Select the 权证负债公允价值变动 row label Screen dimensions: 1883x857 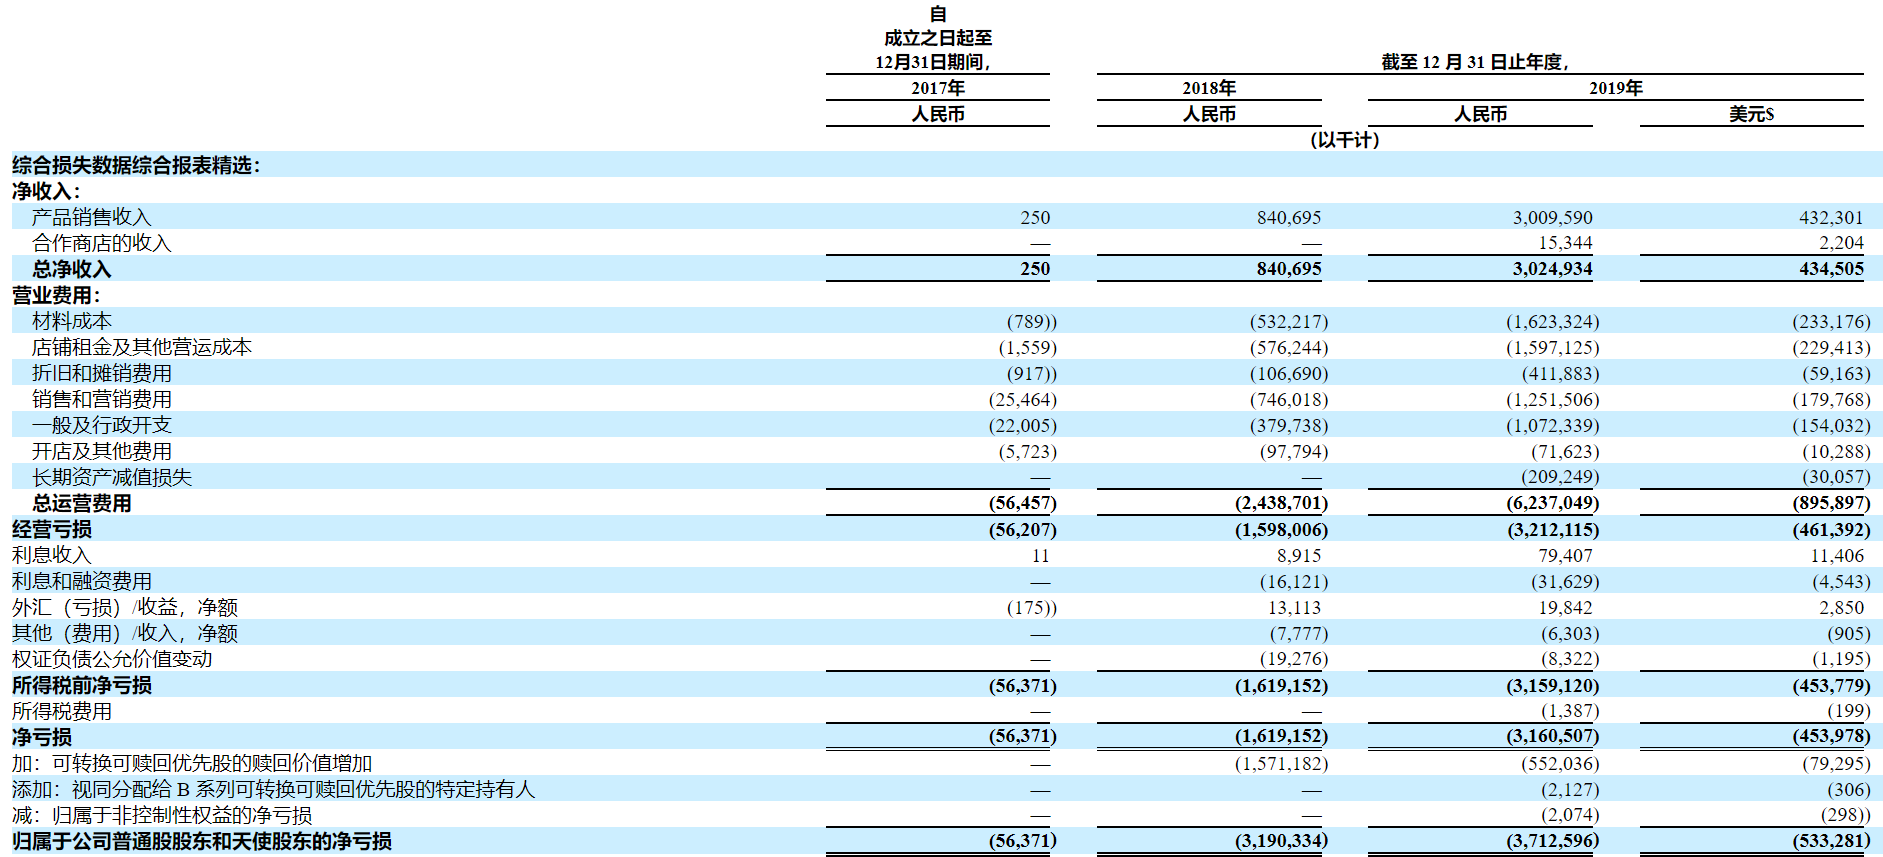pos(111,659)
